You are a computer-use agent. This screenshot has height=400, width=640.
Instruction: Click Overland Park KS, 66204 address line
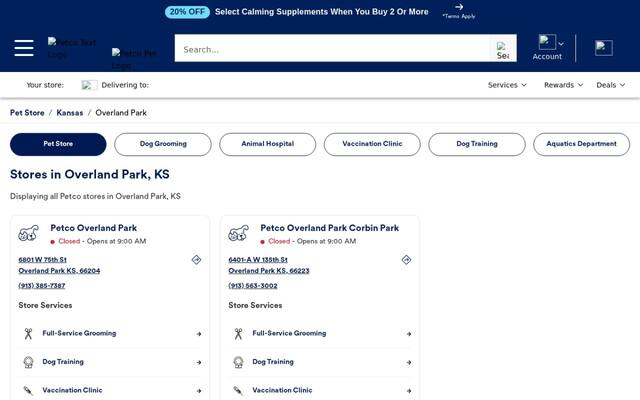click(59, 271)
